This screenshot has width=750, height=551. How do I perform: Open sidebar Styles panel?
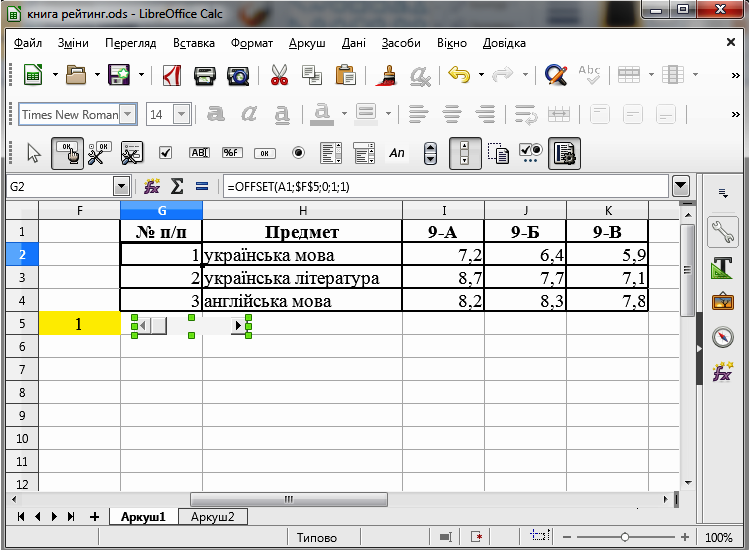(x=722, y=268)
